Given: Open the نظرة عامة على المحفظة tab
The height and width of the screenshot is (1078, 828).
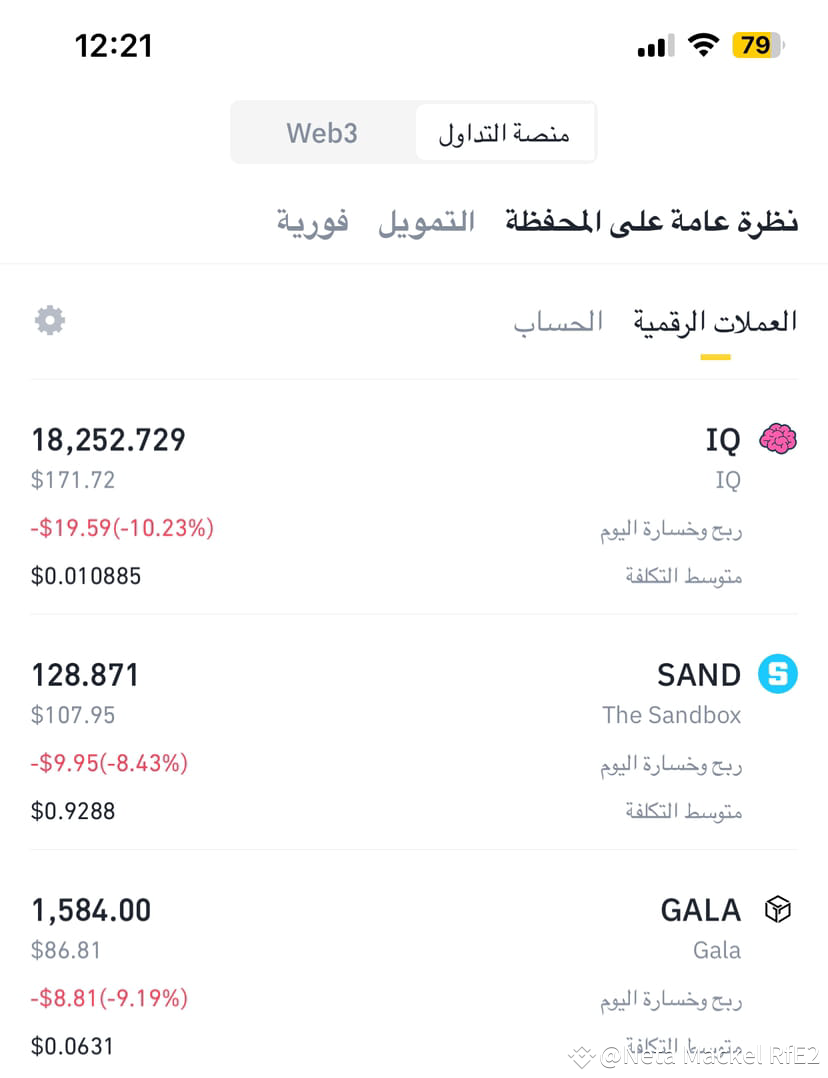Looking at the screenshot, I should [x=651, y=221].
